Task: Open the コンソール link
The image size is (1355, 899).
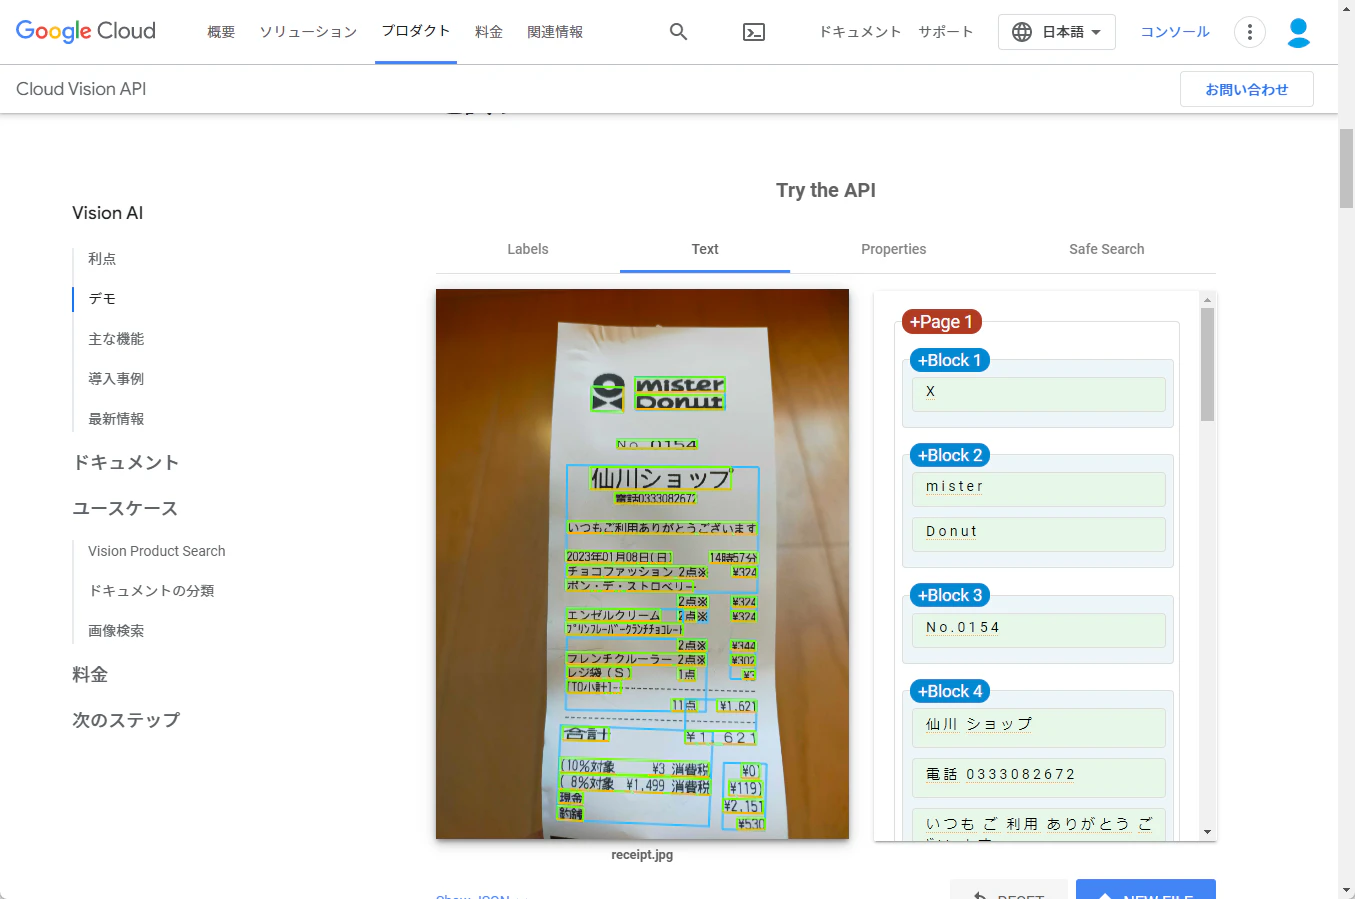Action: tap(1175, 32)
